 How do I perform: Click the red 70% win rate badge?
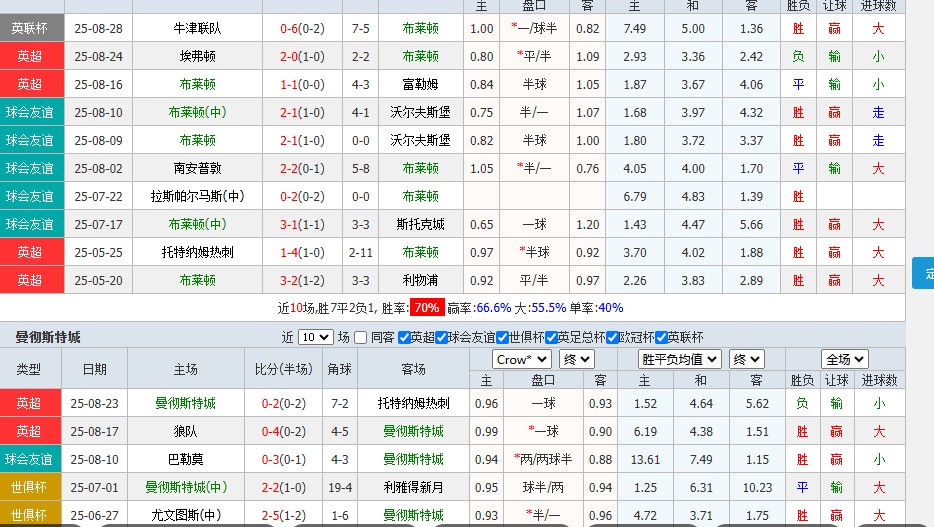(427, 307)
